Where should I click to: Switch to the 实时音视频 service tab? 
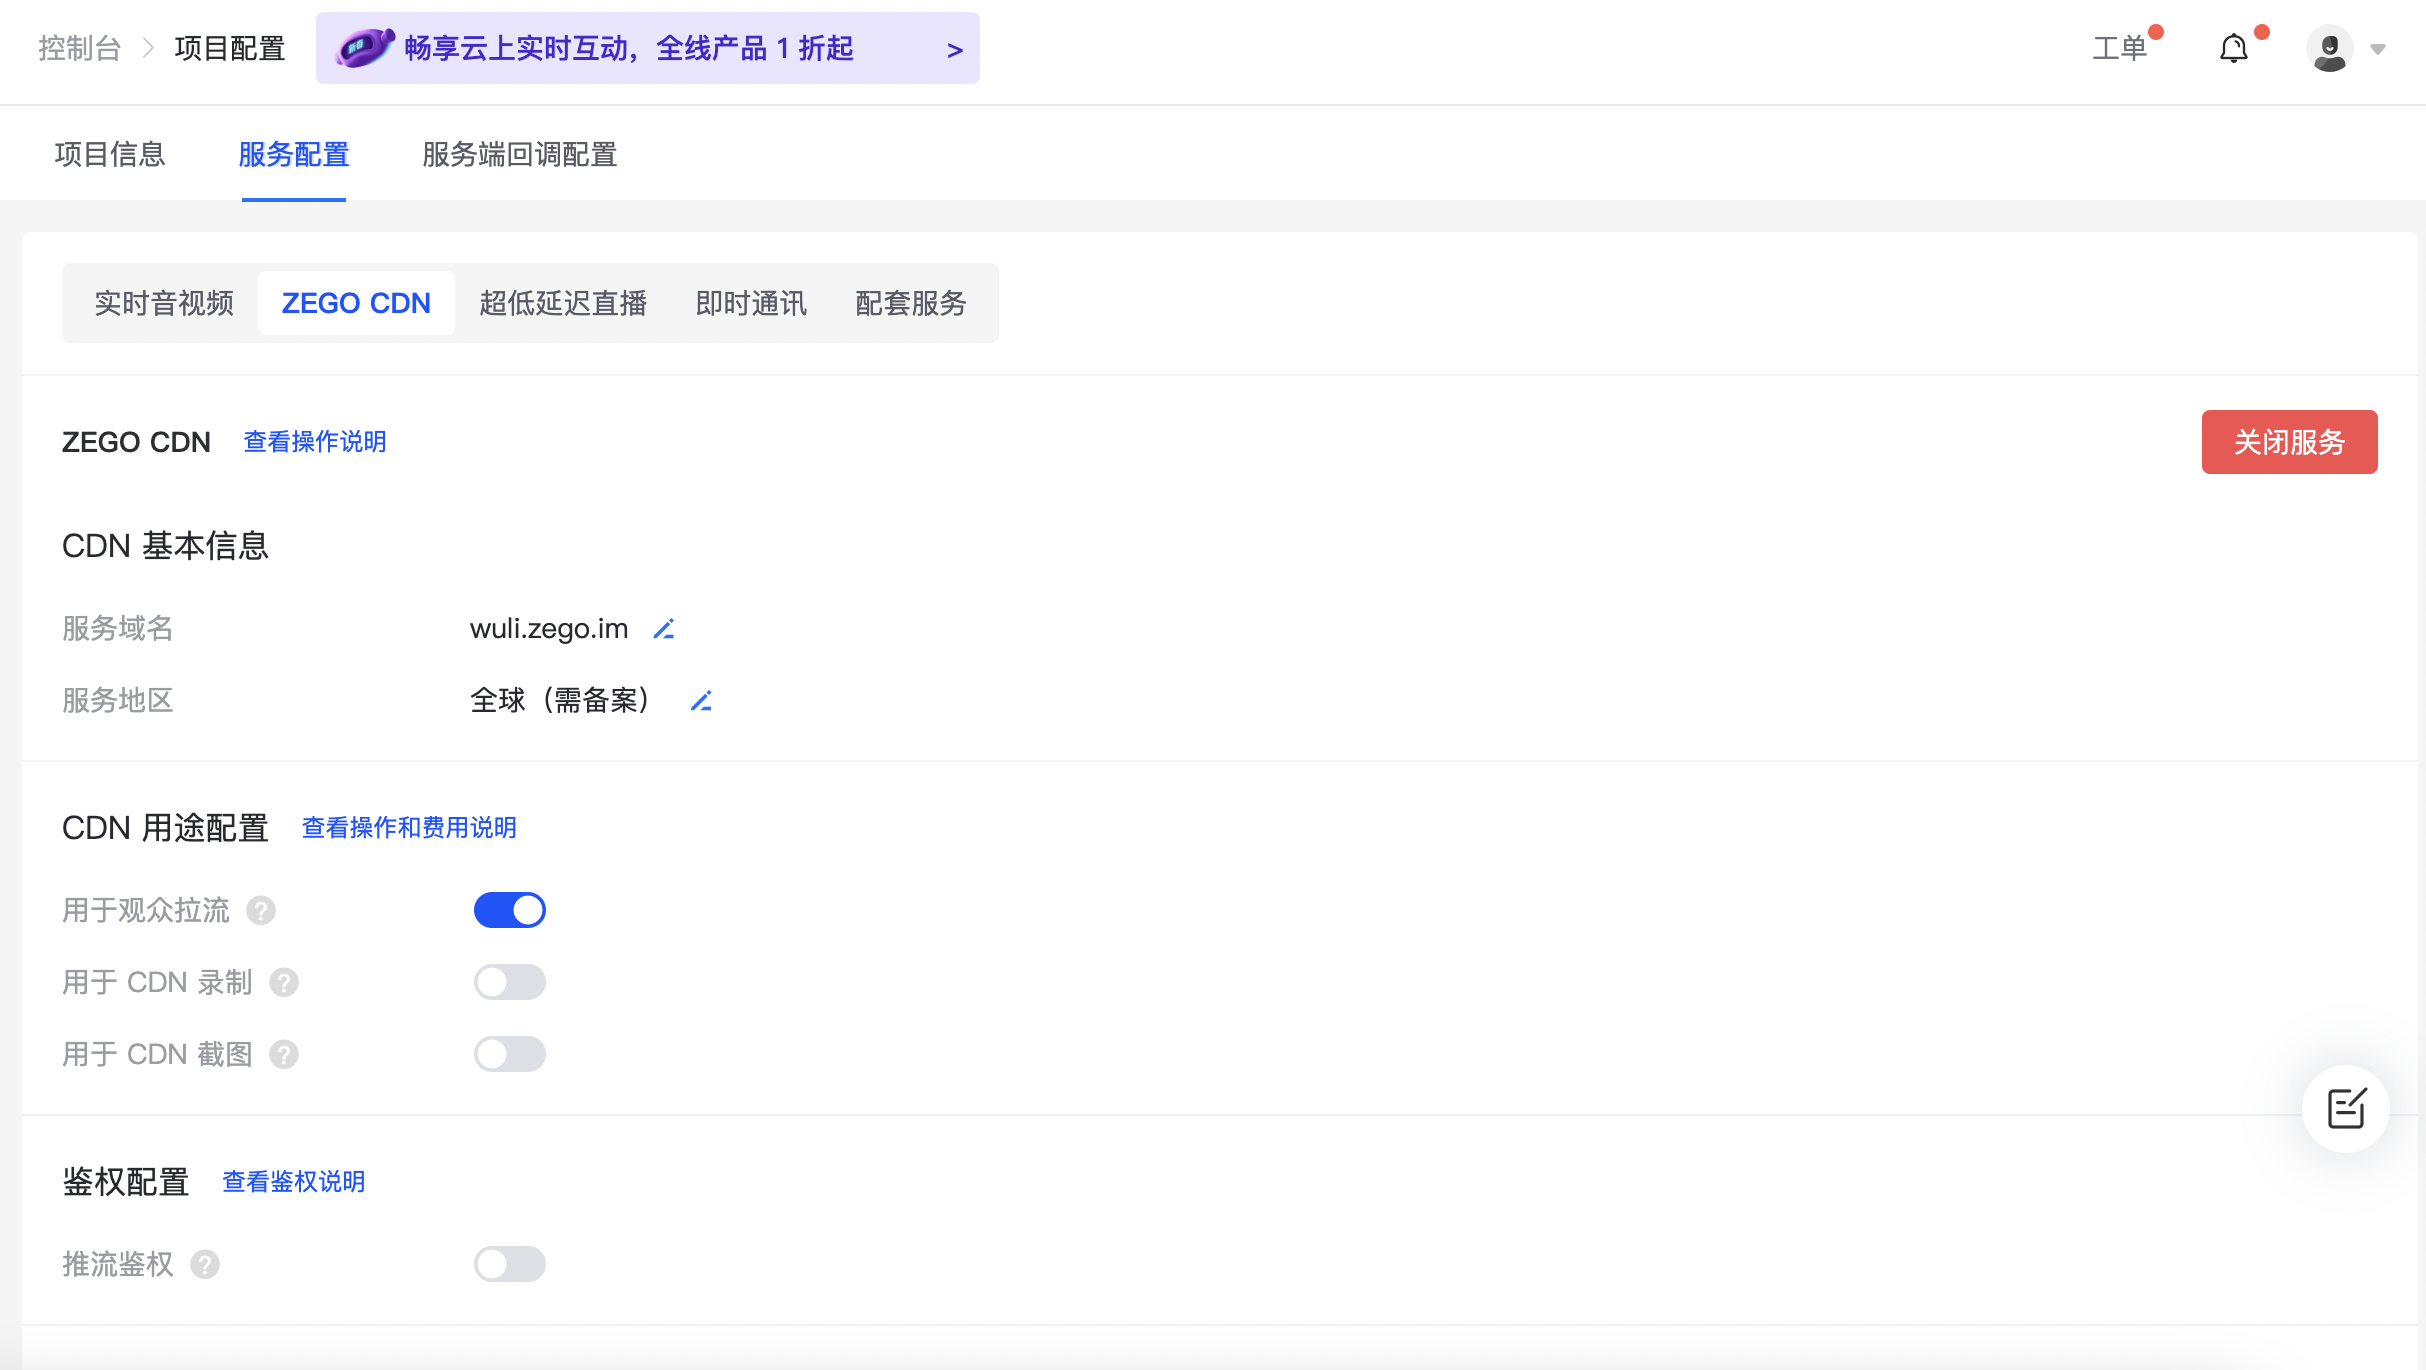point(164,303)
